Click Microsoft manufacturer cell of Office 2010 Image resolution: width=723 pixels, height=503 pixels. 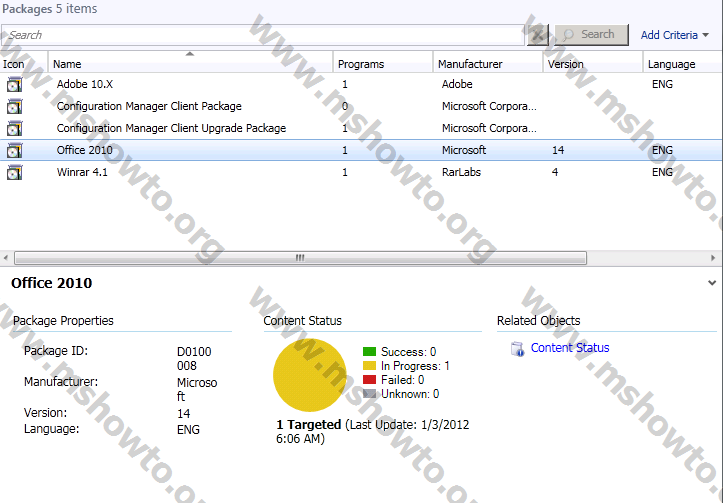464,150
